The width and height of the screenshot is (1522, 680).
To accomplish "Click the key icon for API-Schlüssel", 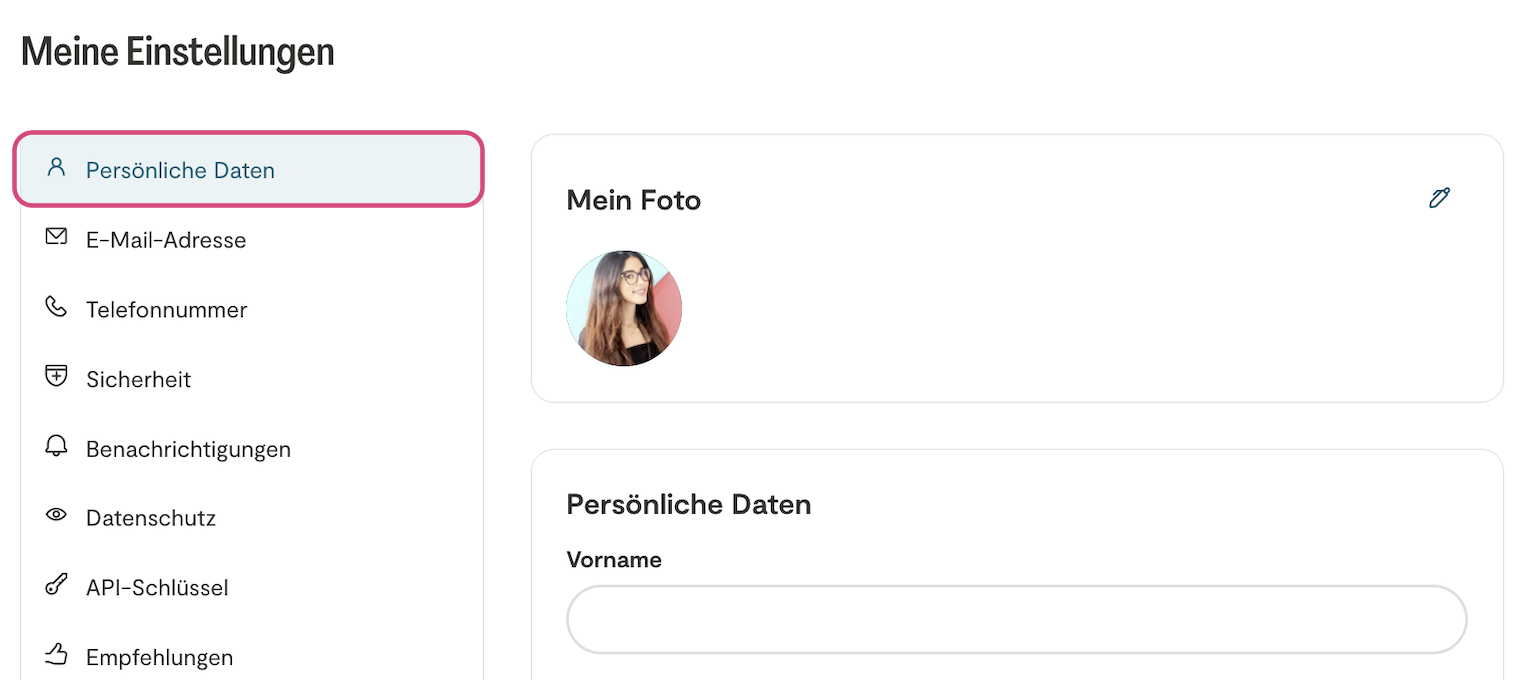I will coord(56,586).
